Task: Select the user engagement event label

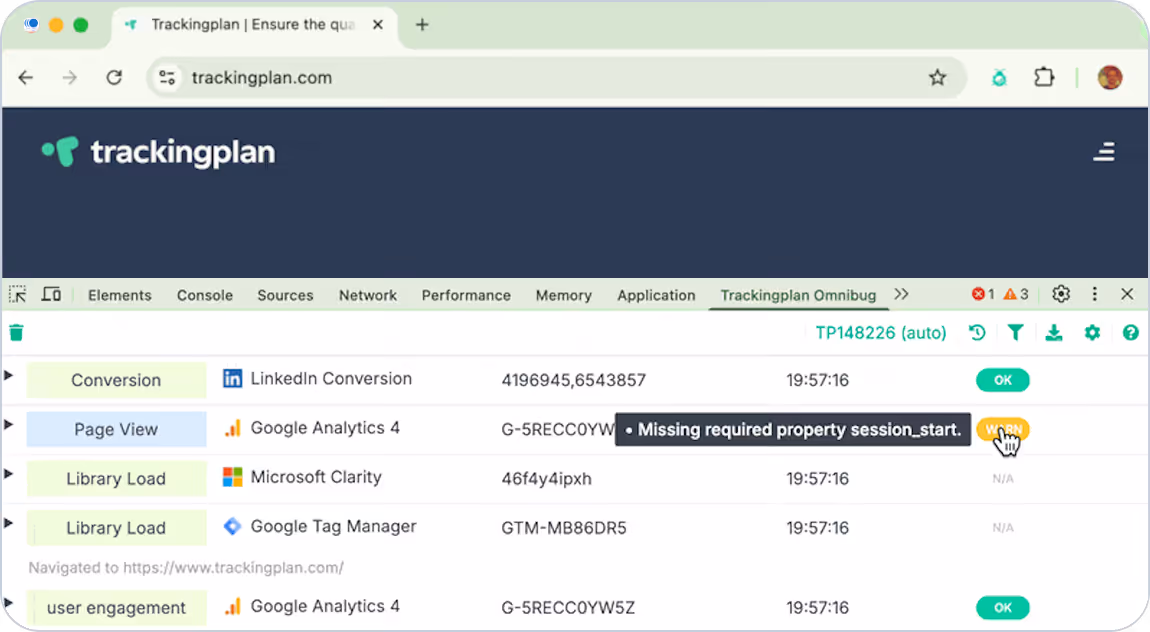Action: (x=117, y=608)
